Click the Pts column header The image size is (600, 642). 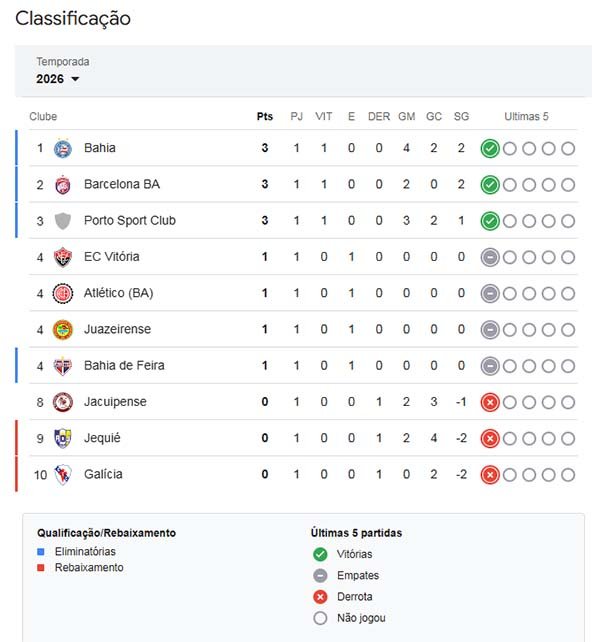click(265, 117)
